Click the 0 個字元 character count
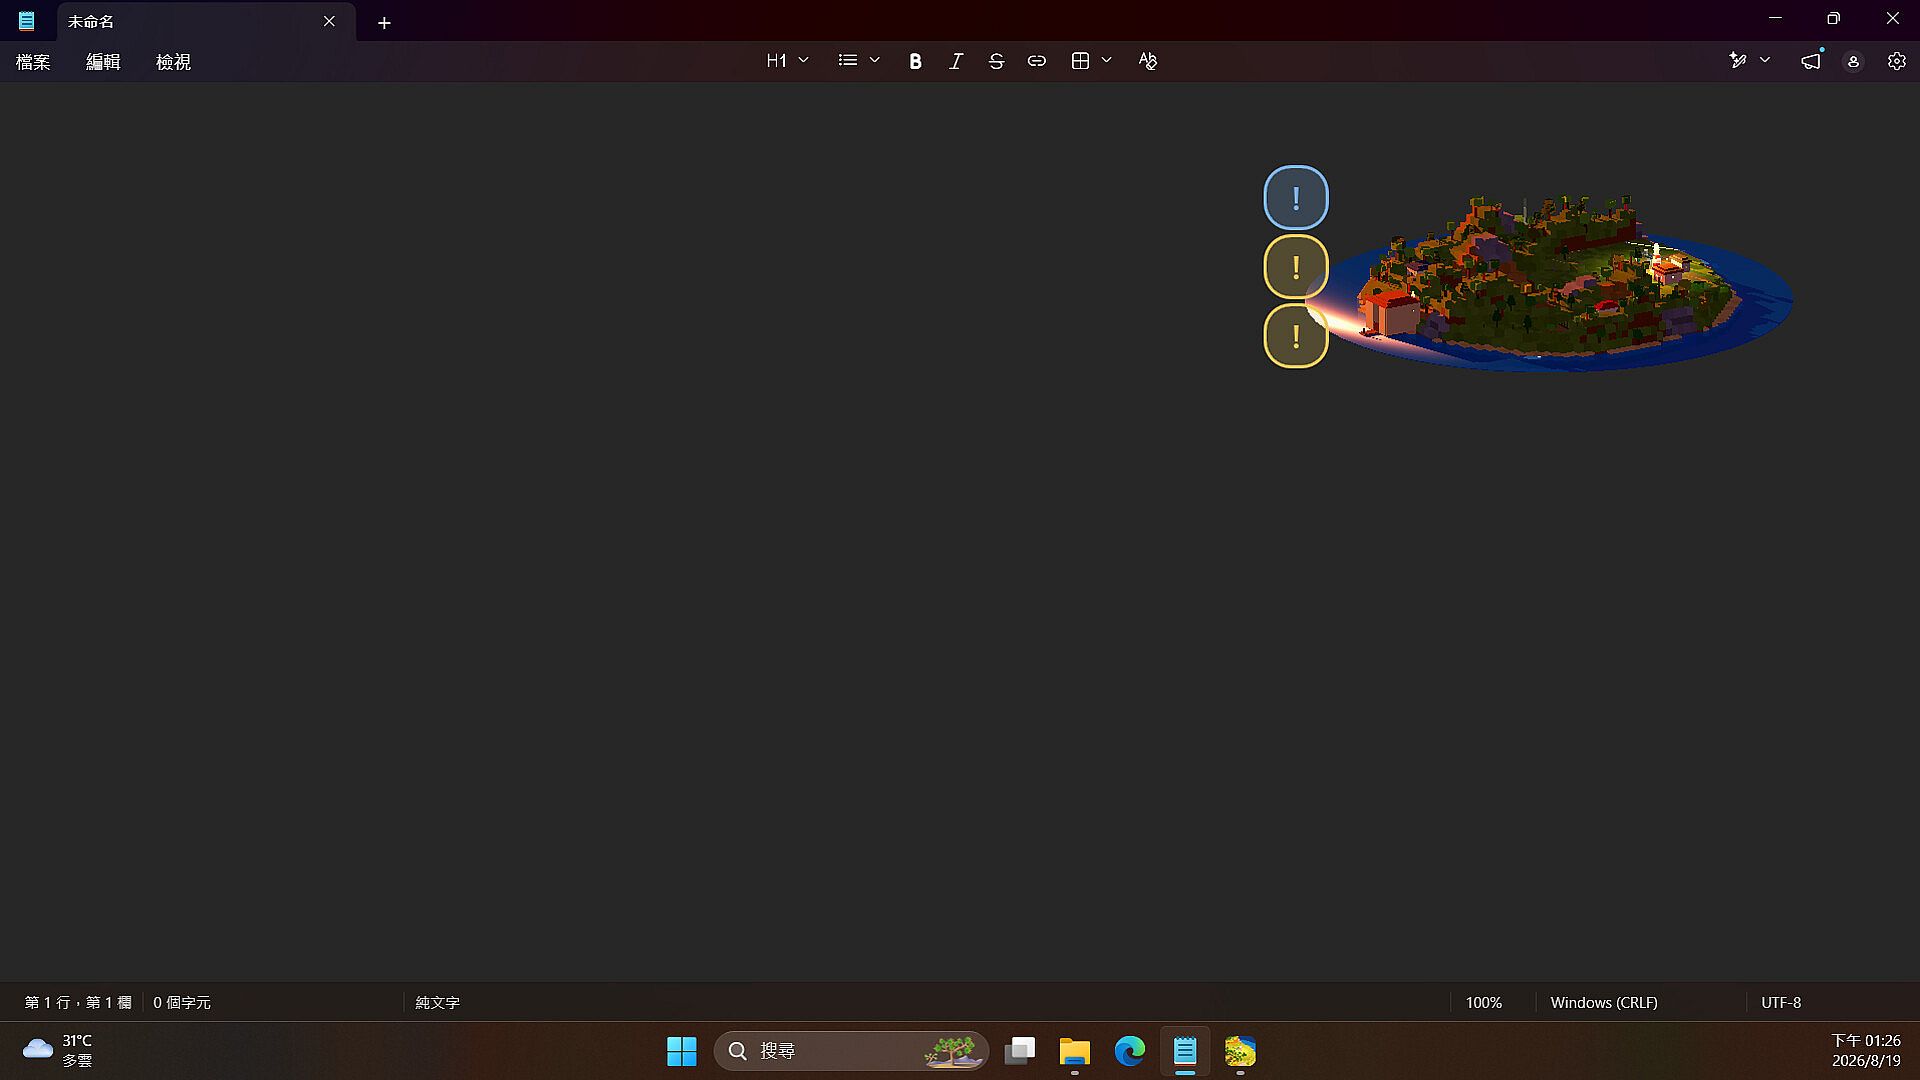This screenshot has width=1920, height=1080. tap(182, 1002)
